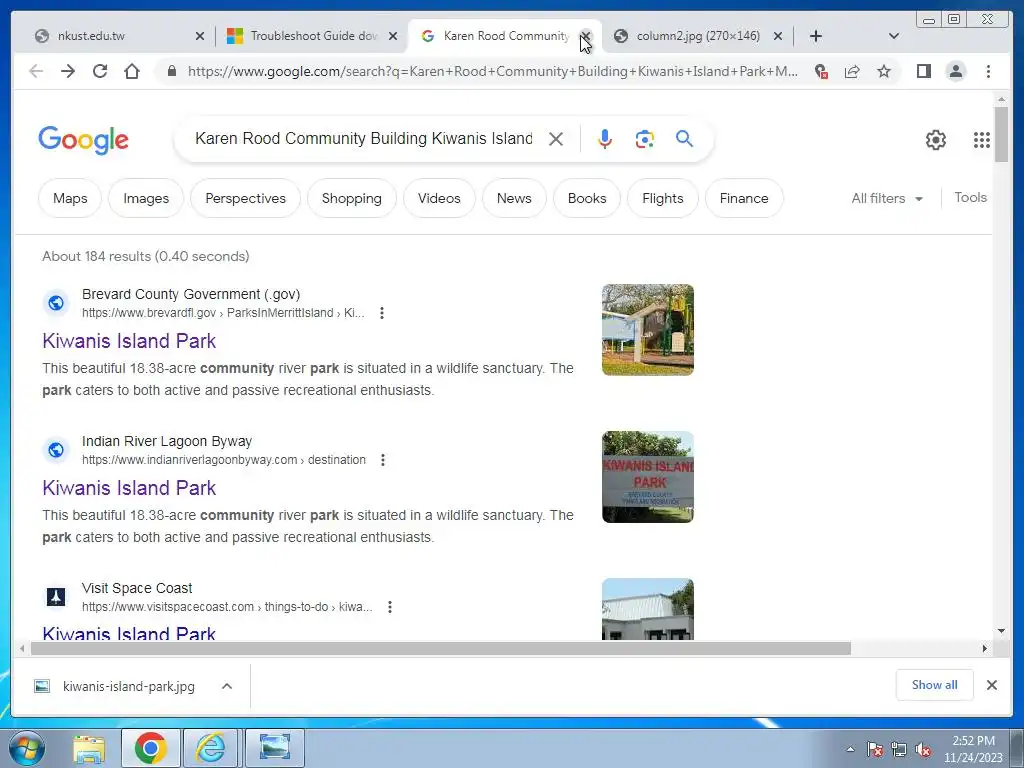Click inside the Google search input

point(364,138)
